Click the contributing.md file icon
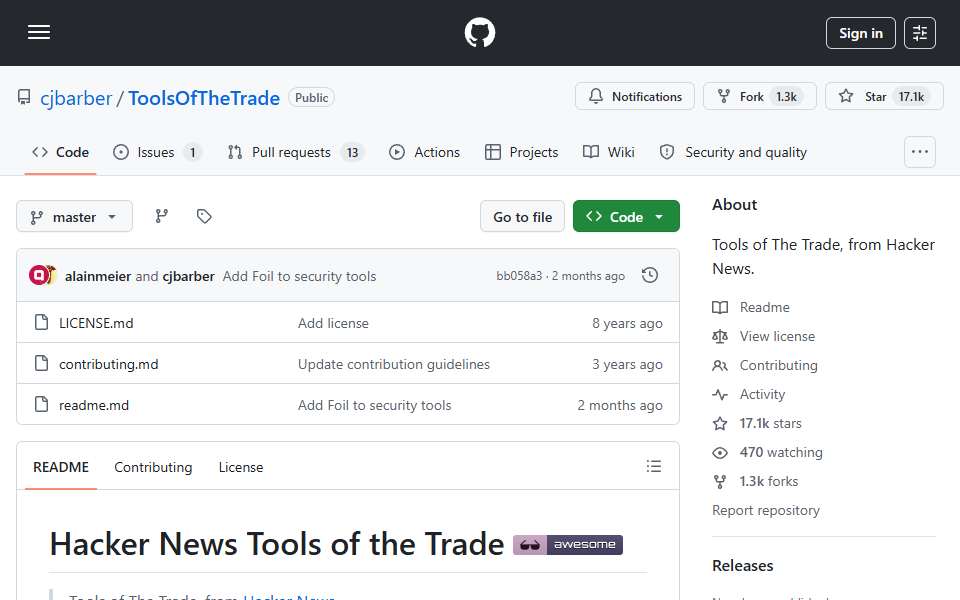The height and width of the screenshot is (600, 960). click(41, 363)
